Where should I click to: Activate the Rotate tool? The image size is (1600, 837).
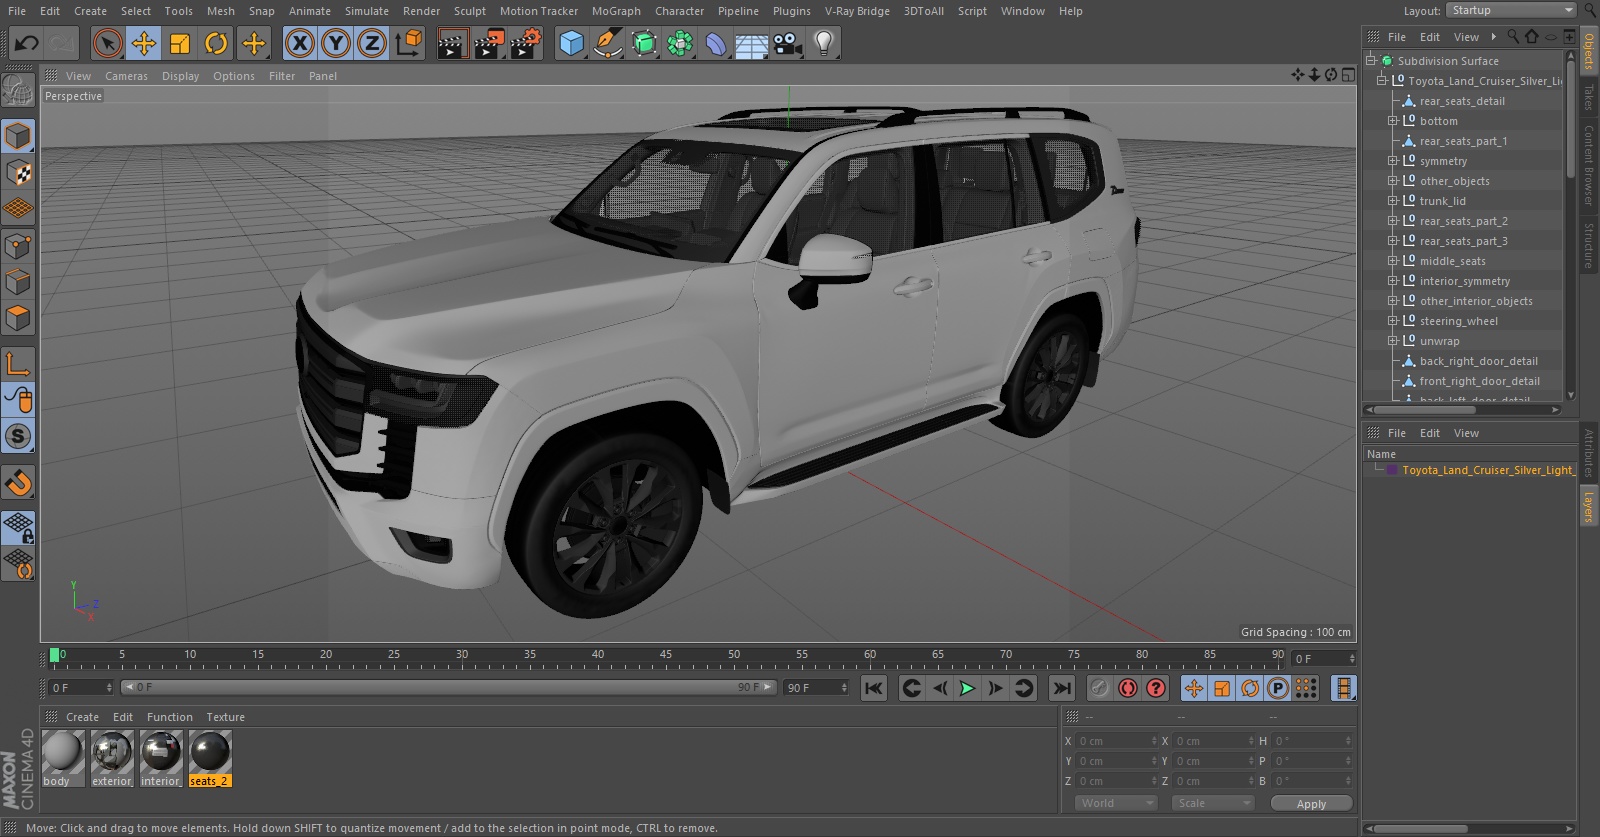(x=216, y=43)
